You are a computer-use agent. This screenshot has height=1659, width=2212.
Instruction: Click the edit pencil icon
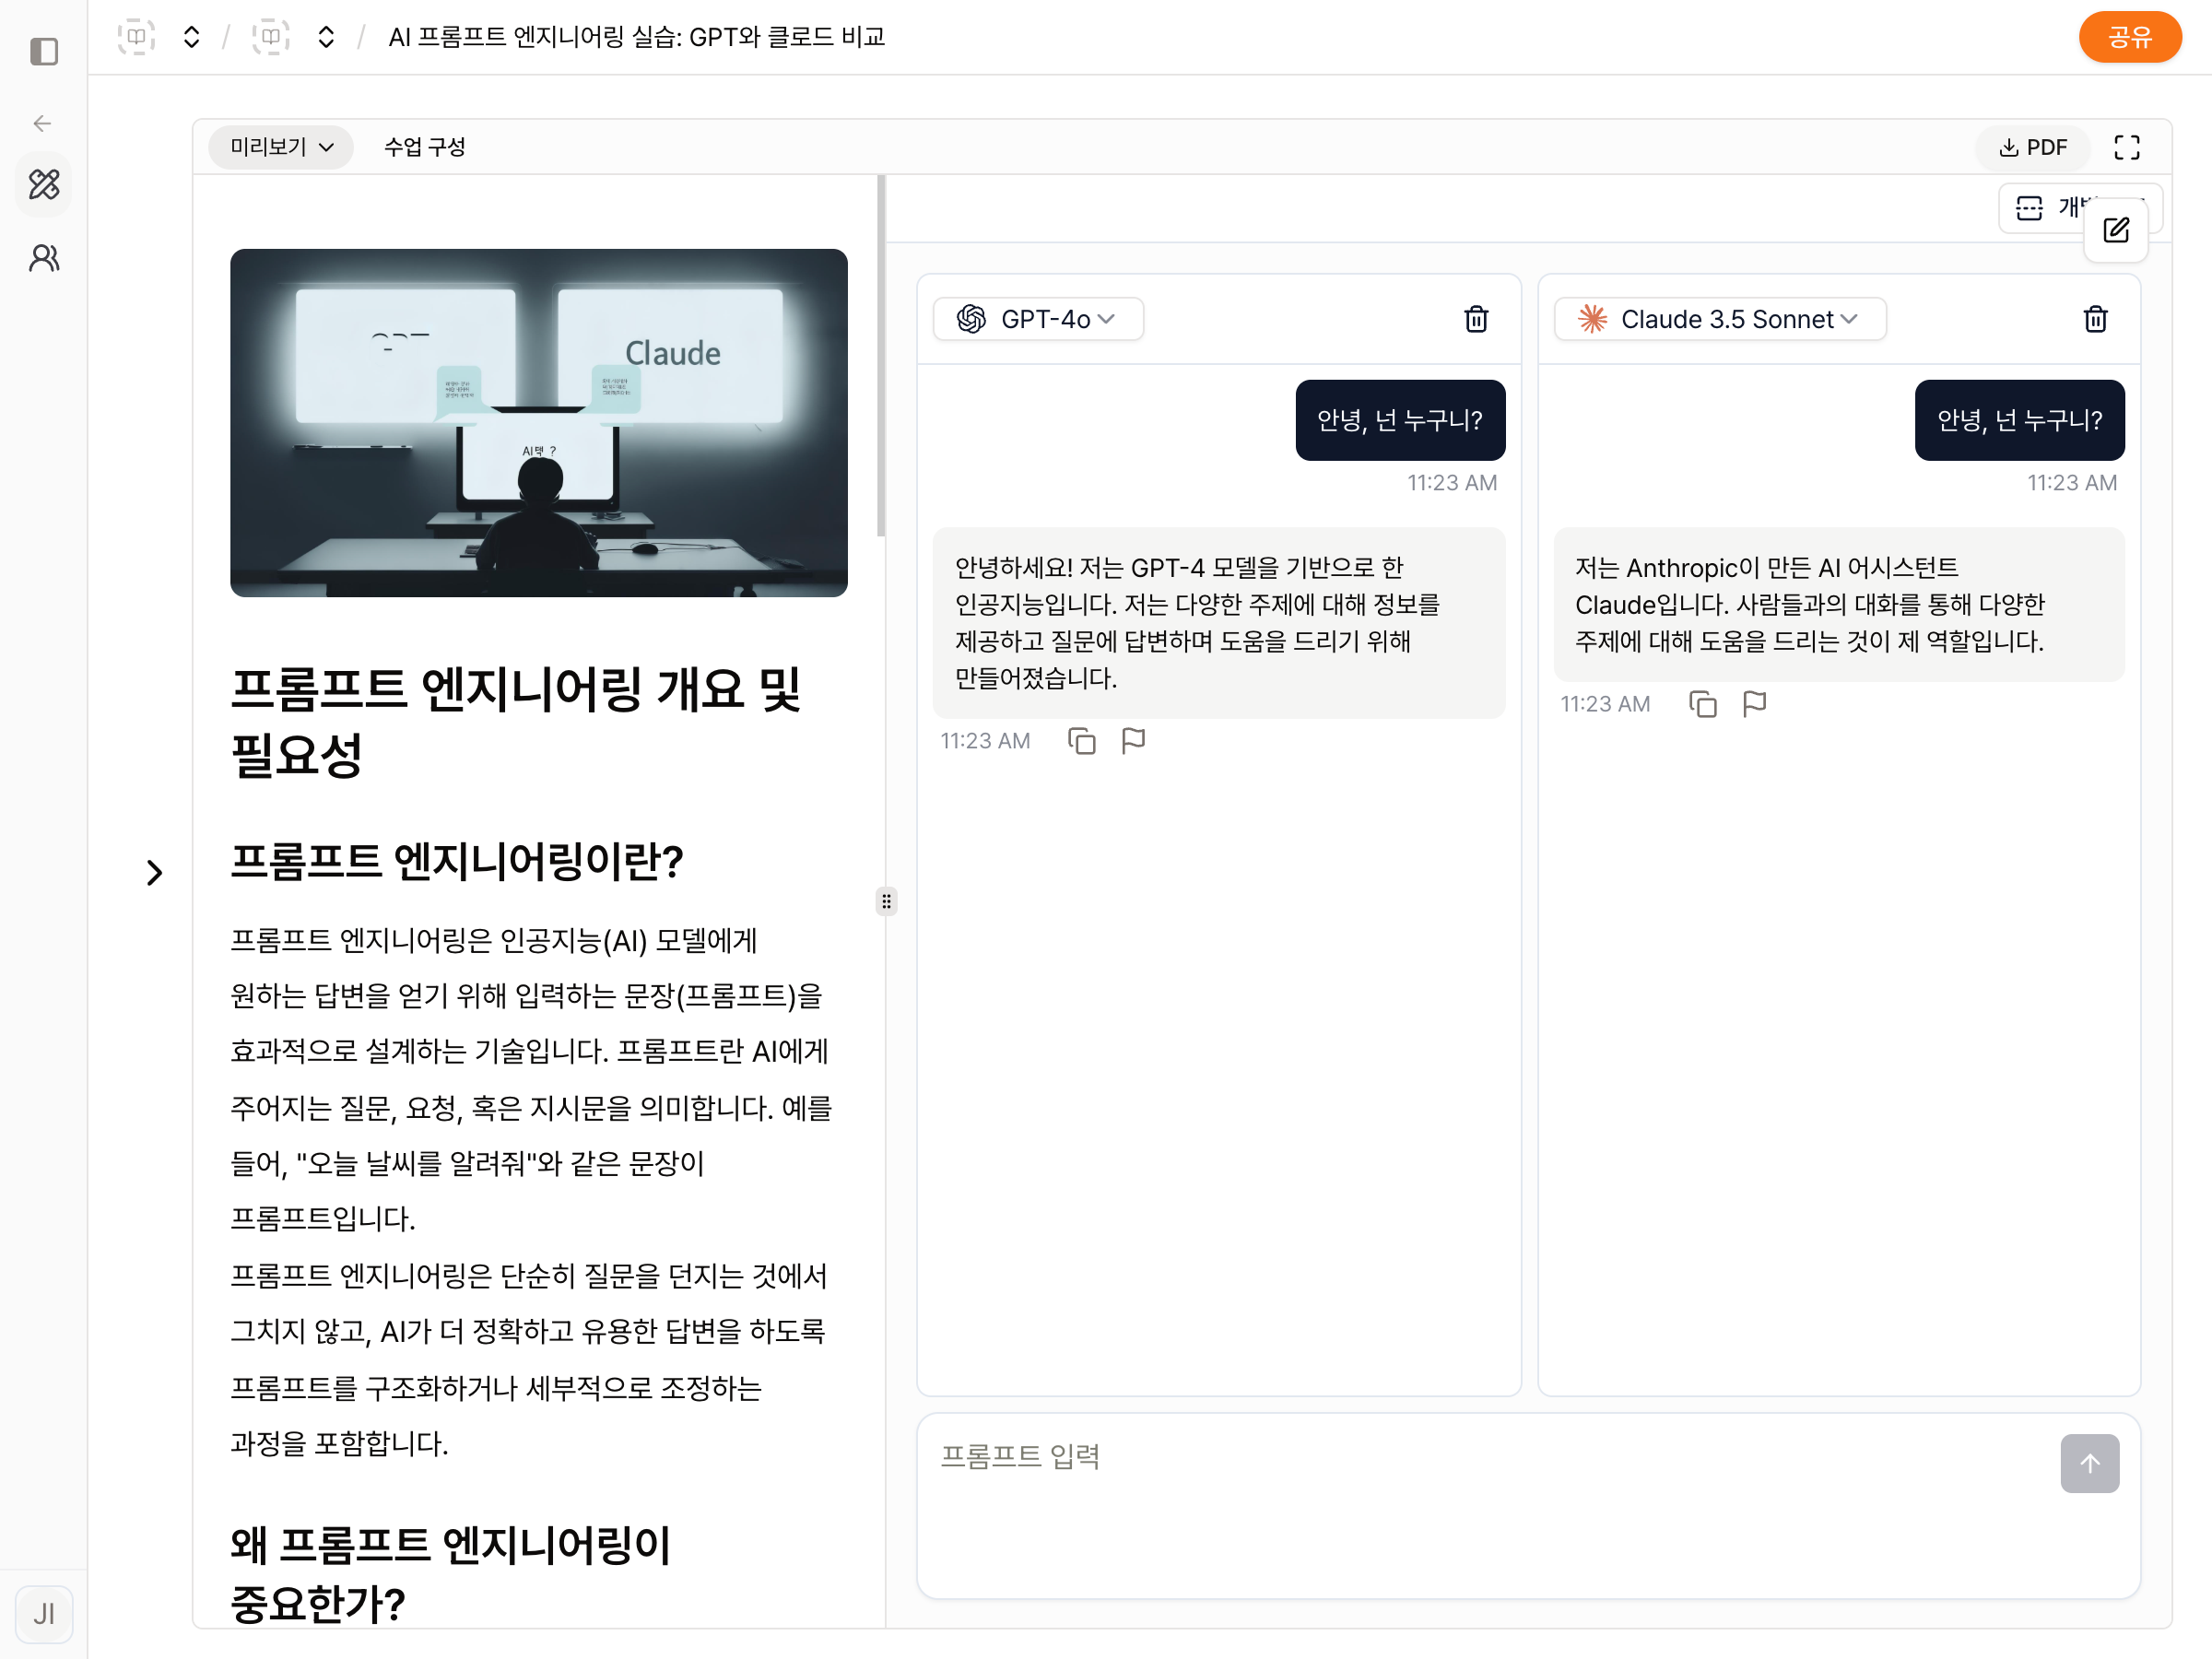pyautogui.click(x=2116, y=231)
